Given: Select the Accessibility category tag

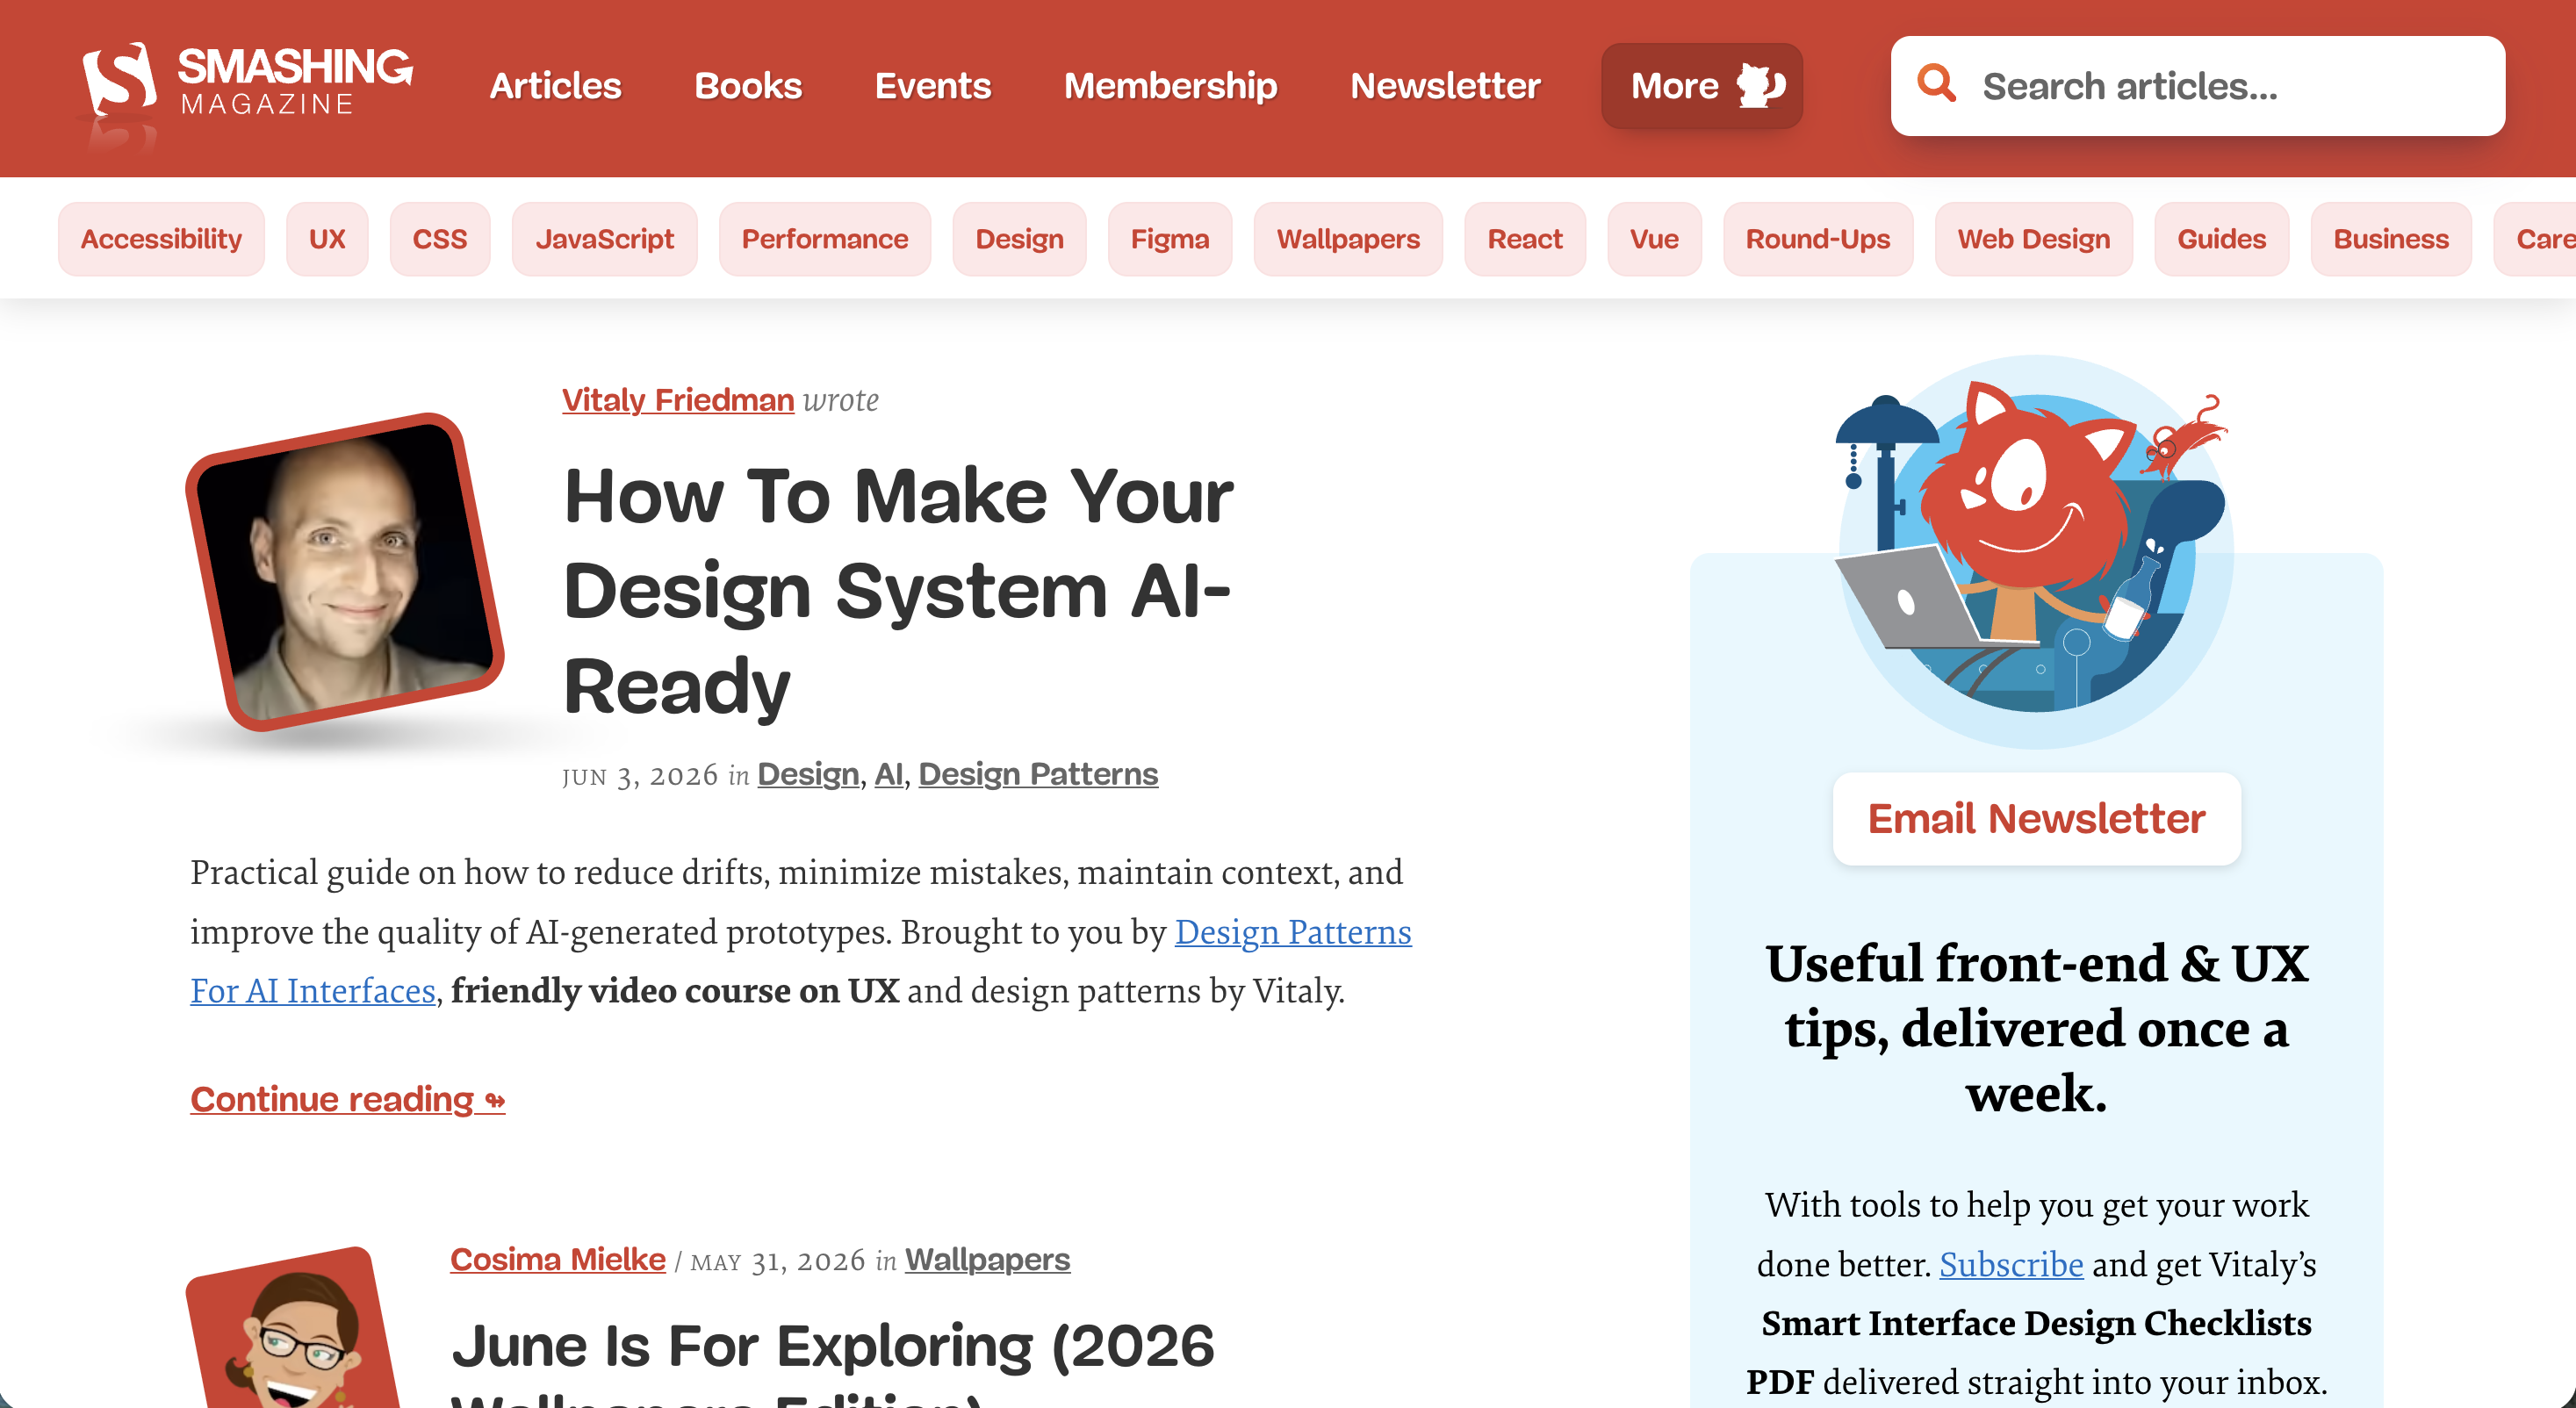Looking at the screenshot, I should pyautogui.click(x=161, y=239).
